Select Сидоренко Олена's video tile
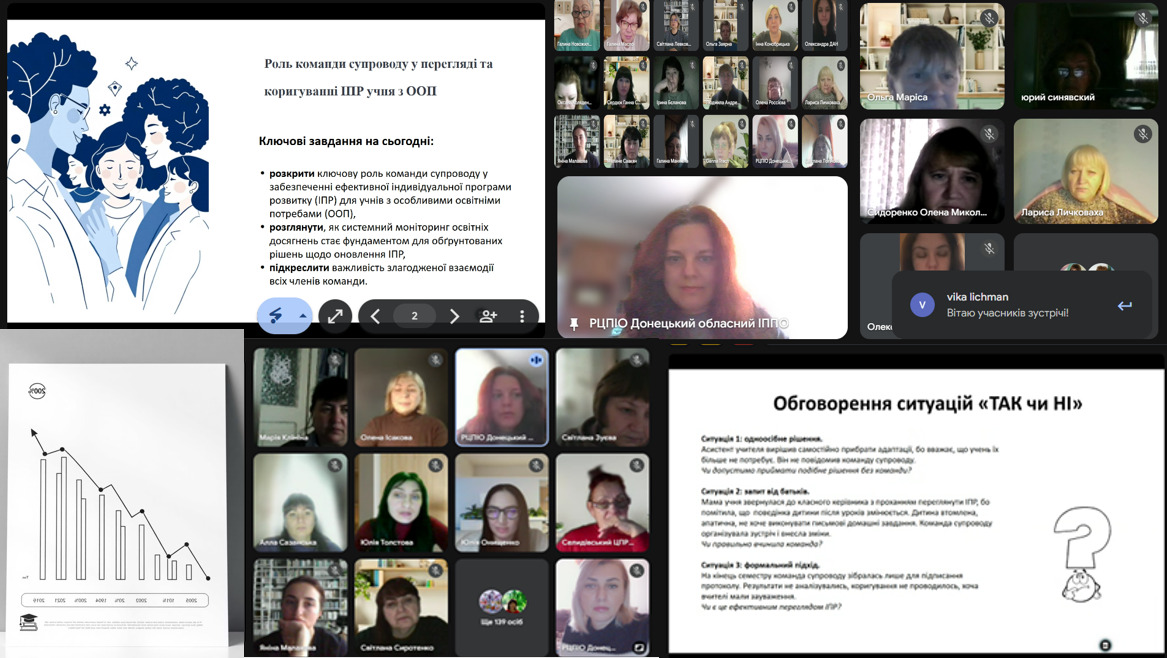The width and height of the screenshot is (1167, 658). tap(932, 170)
